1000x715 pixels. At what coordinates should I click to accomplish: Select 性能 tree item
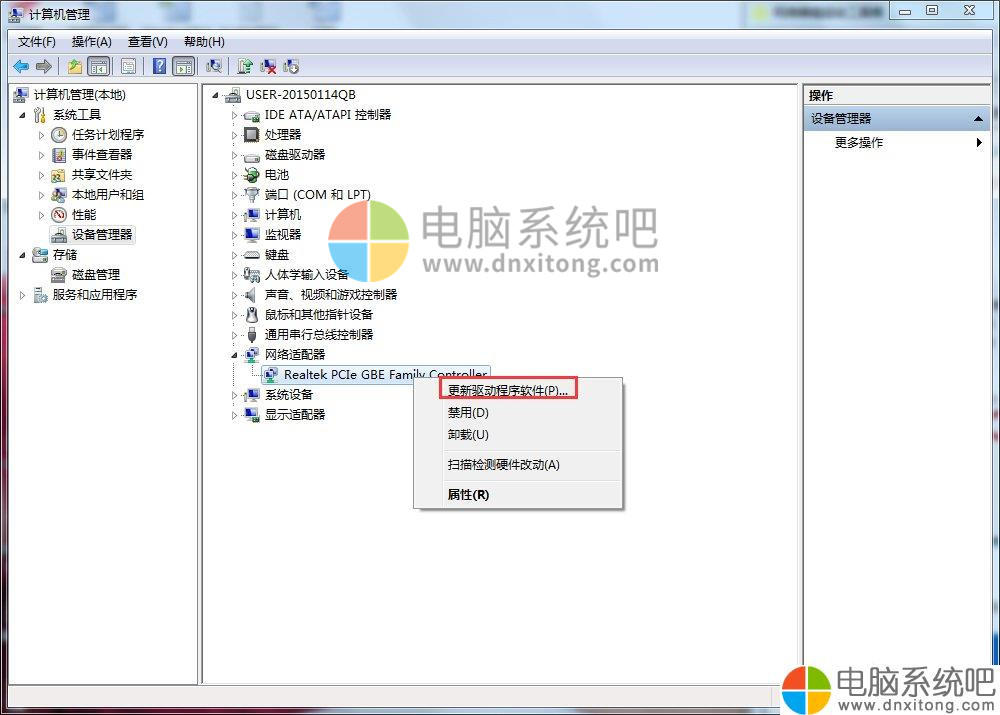[84, 215]
